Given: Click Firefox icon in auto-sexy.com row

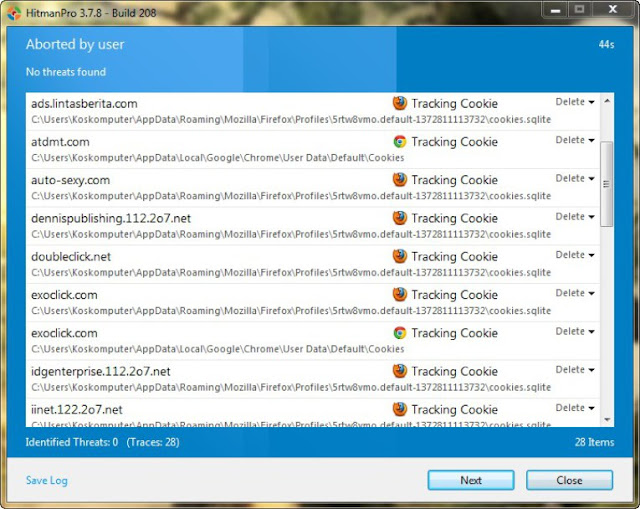Looking at the screenshot, I should pos(400,179).
